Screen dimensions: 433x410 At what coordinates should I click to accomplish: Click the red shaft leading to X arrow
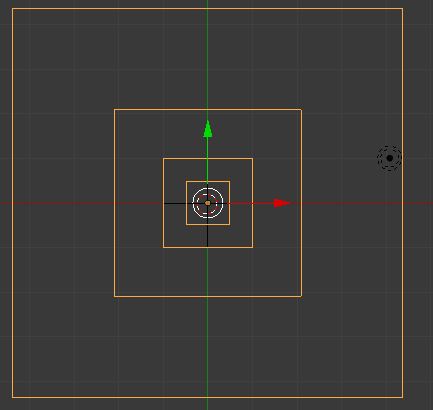tap(252, 203)
